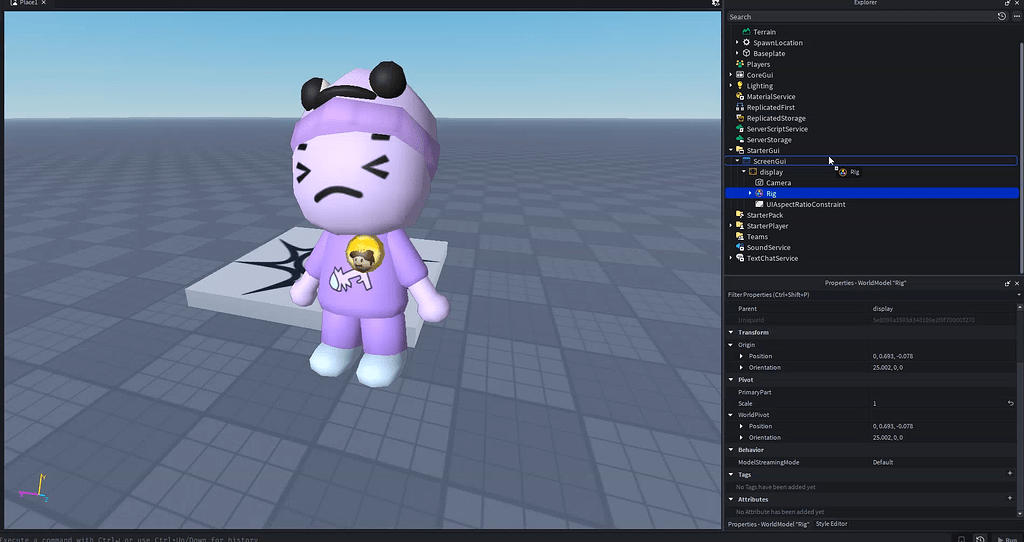Click the SpawnLocation gear icon

pyautogui.click(x=746, y=42)
